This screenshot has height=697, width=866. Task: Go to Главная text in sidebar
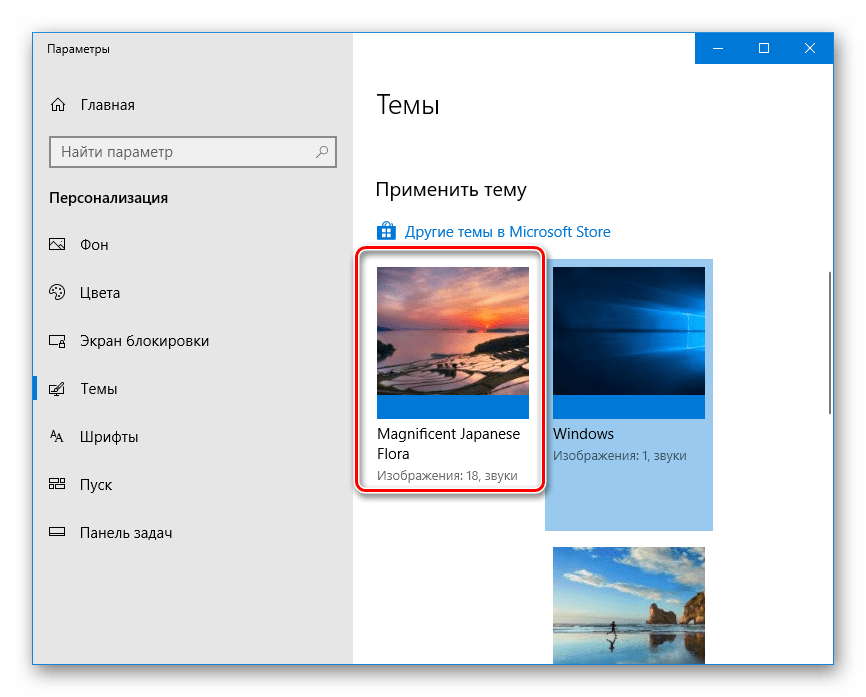coord(107,105)
